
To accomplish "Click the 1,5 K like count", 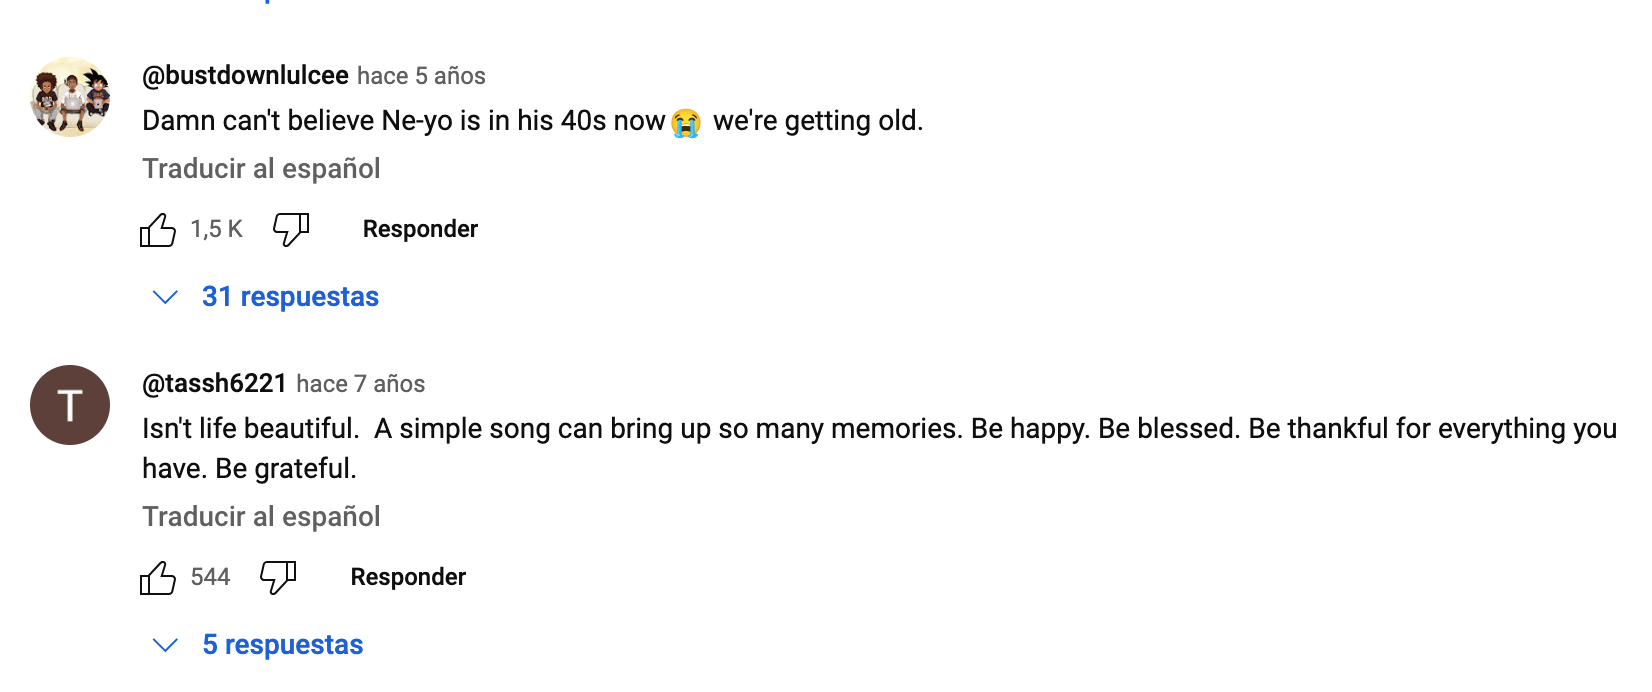I will coord(217,230).
